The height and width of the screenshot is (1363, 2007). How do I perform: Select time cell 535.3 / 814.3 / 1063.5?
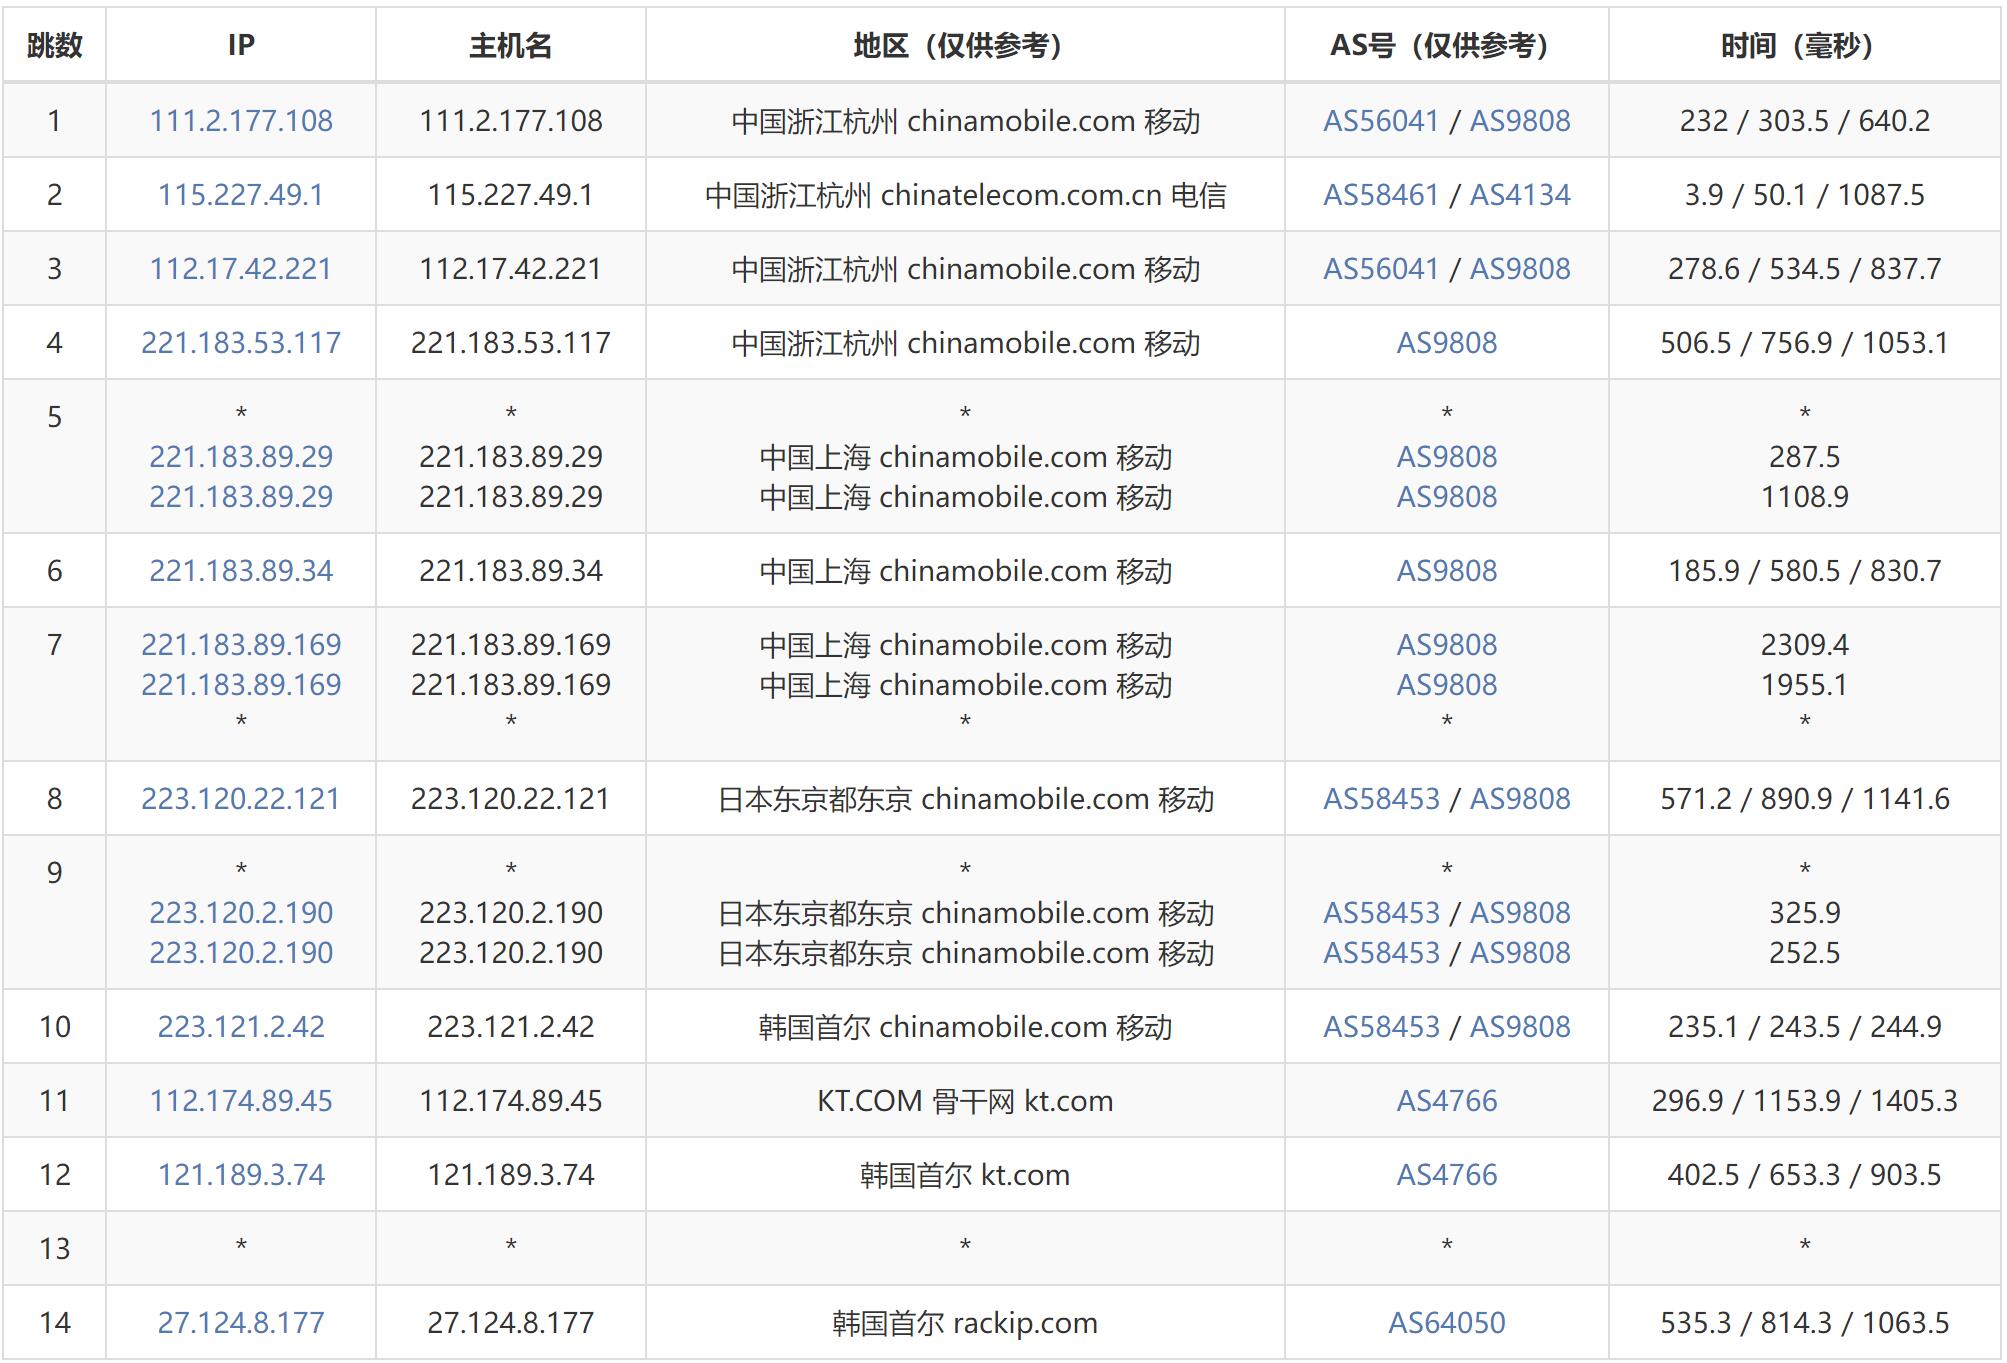coord(1805,1323)
